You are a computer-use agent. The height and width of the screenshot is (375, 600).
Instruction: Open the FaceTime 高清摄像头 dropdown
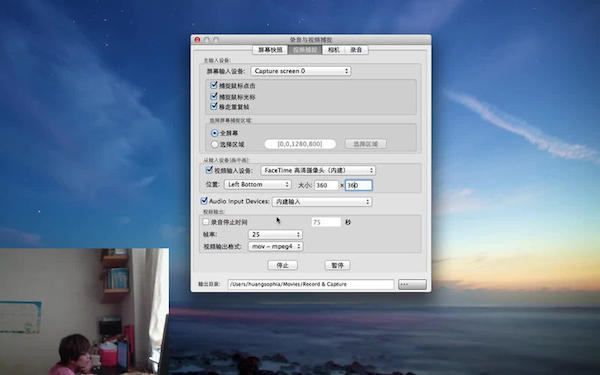point(318,170)
